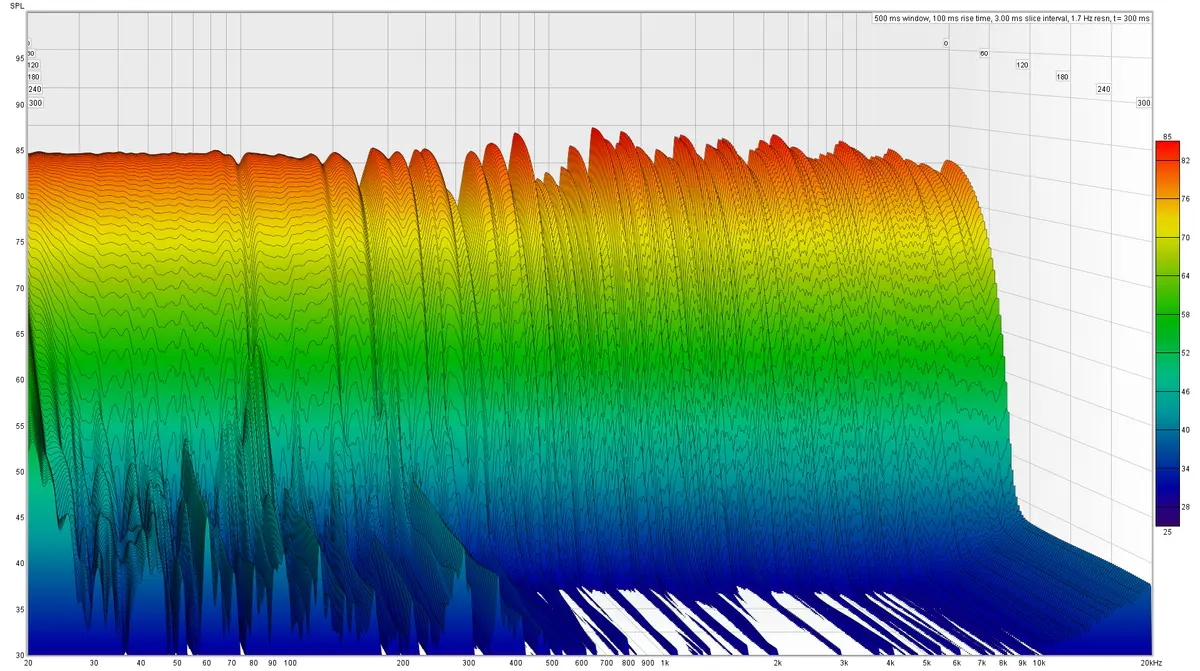The width and height of the screenshot is (1200, 671).
Task: Click "82" on the color legend
Action: point(1186,160)
